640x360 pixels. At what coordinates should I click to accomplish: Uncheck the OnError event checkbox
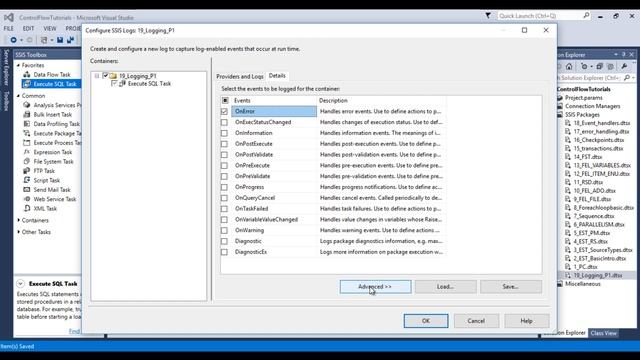(224, 111)
